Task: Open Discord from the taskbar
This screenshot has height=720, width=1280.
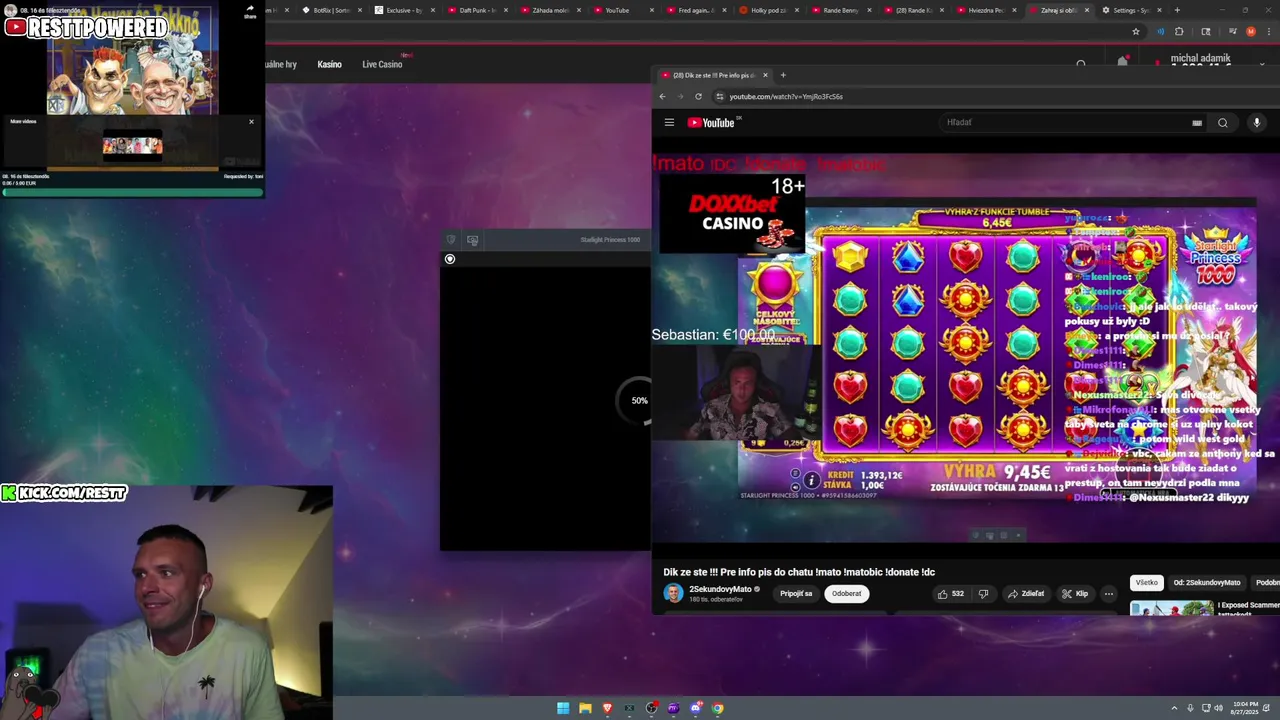Action: [695, 708]
